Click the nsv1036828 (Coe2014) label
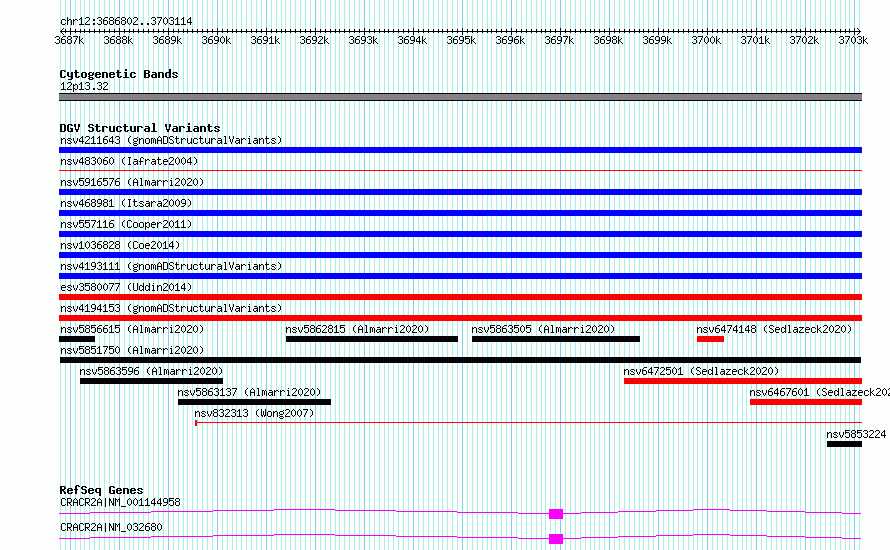Screen dimensions: 890x550 click(120, 245)
